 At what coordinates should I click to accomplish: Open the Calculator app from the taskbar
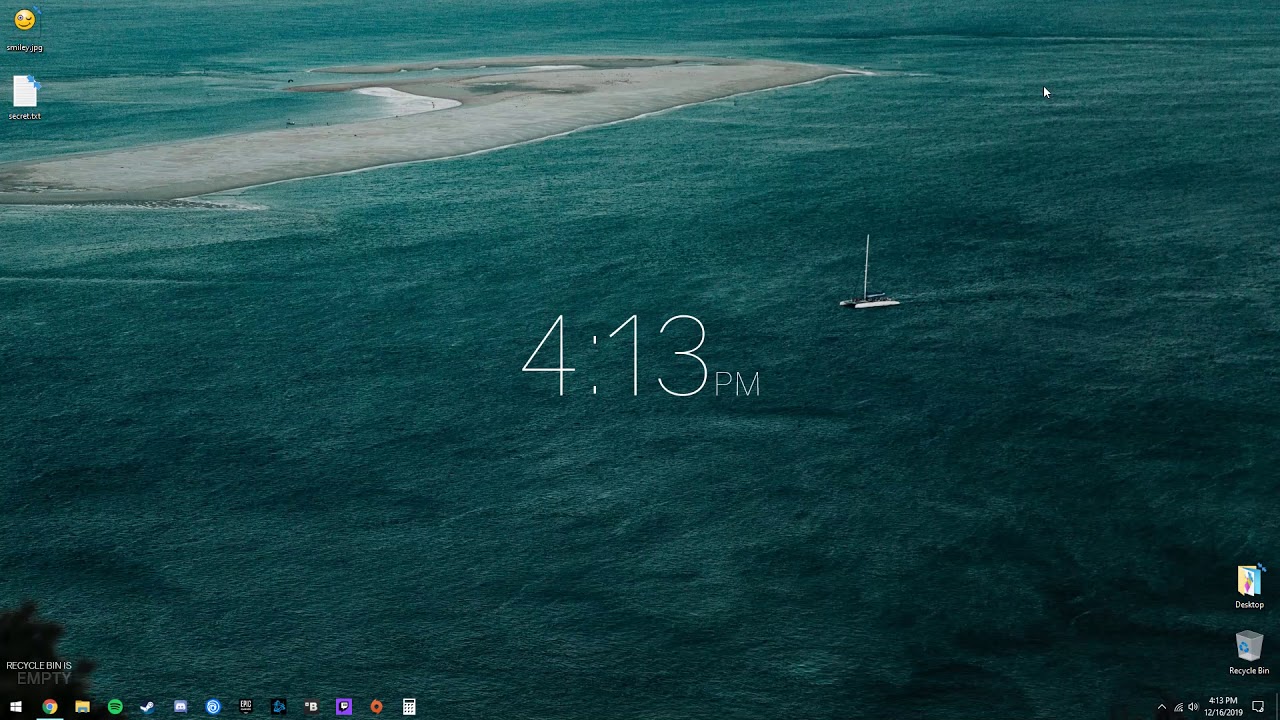click(409, 707)
